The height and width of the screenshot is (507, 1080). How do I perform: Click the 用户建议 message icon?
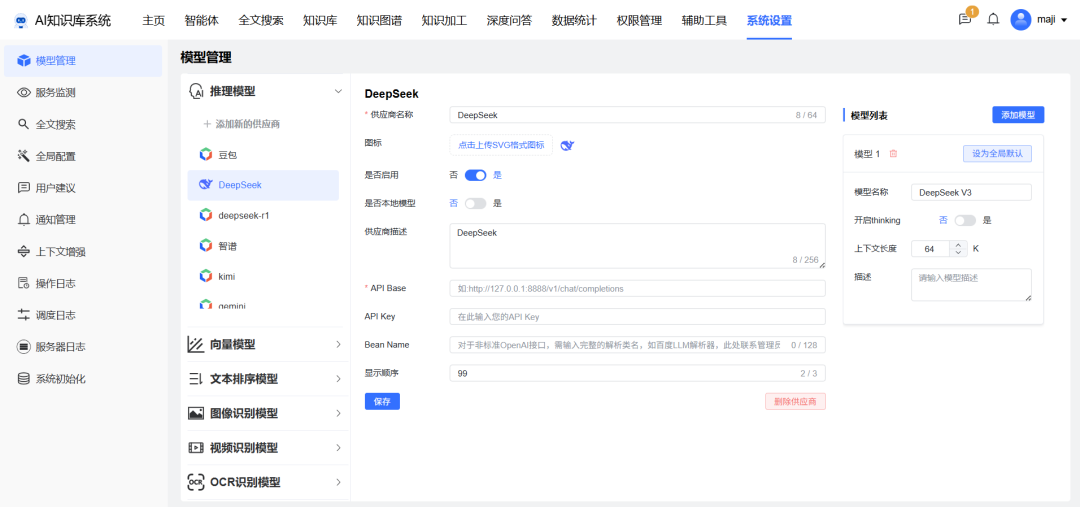coord(24,187)
